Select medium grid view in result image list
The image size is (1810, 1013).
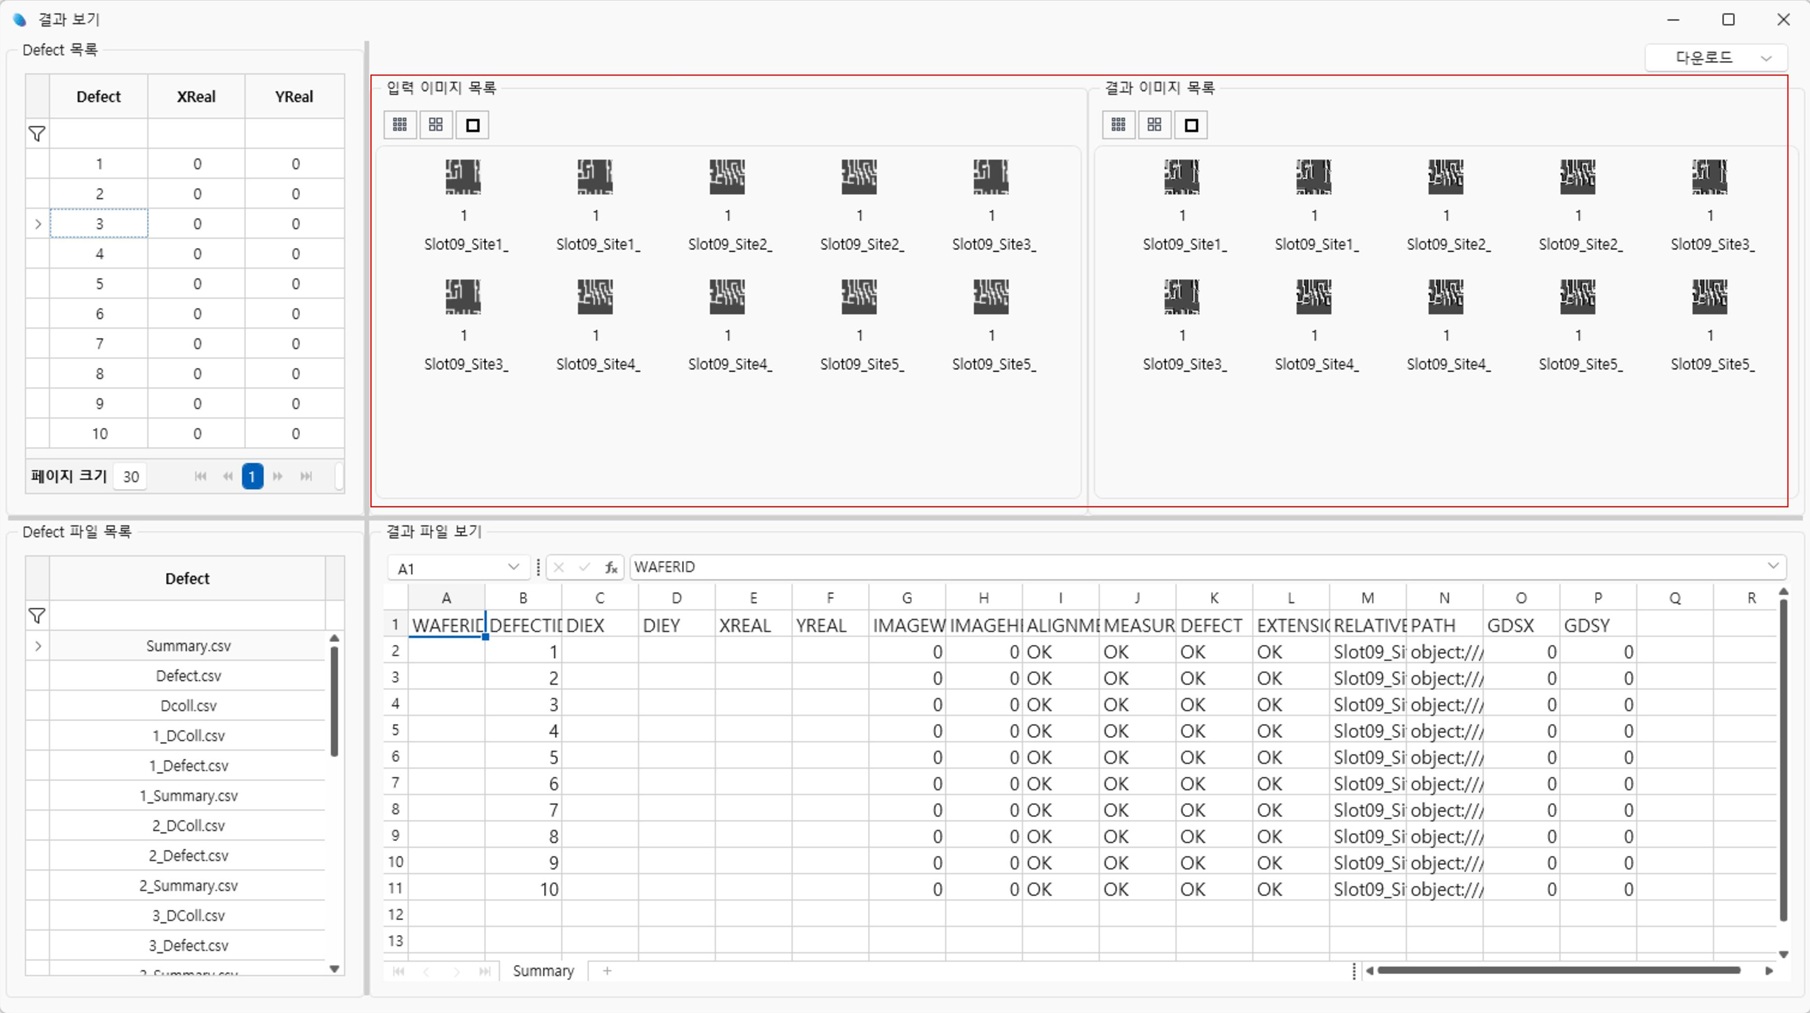coord(1155,125)
